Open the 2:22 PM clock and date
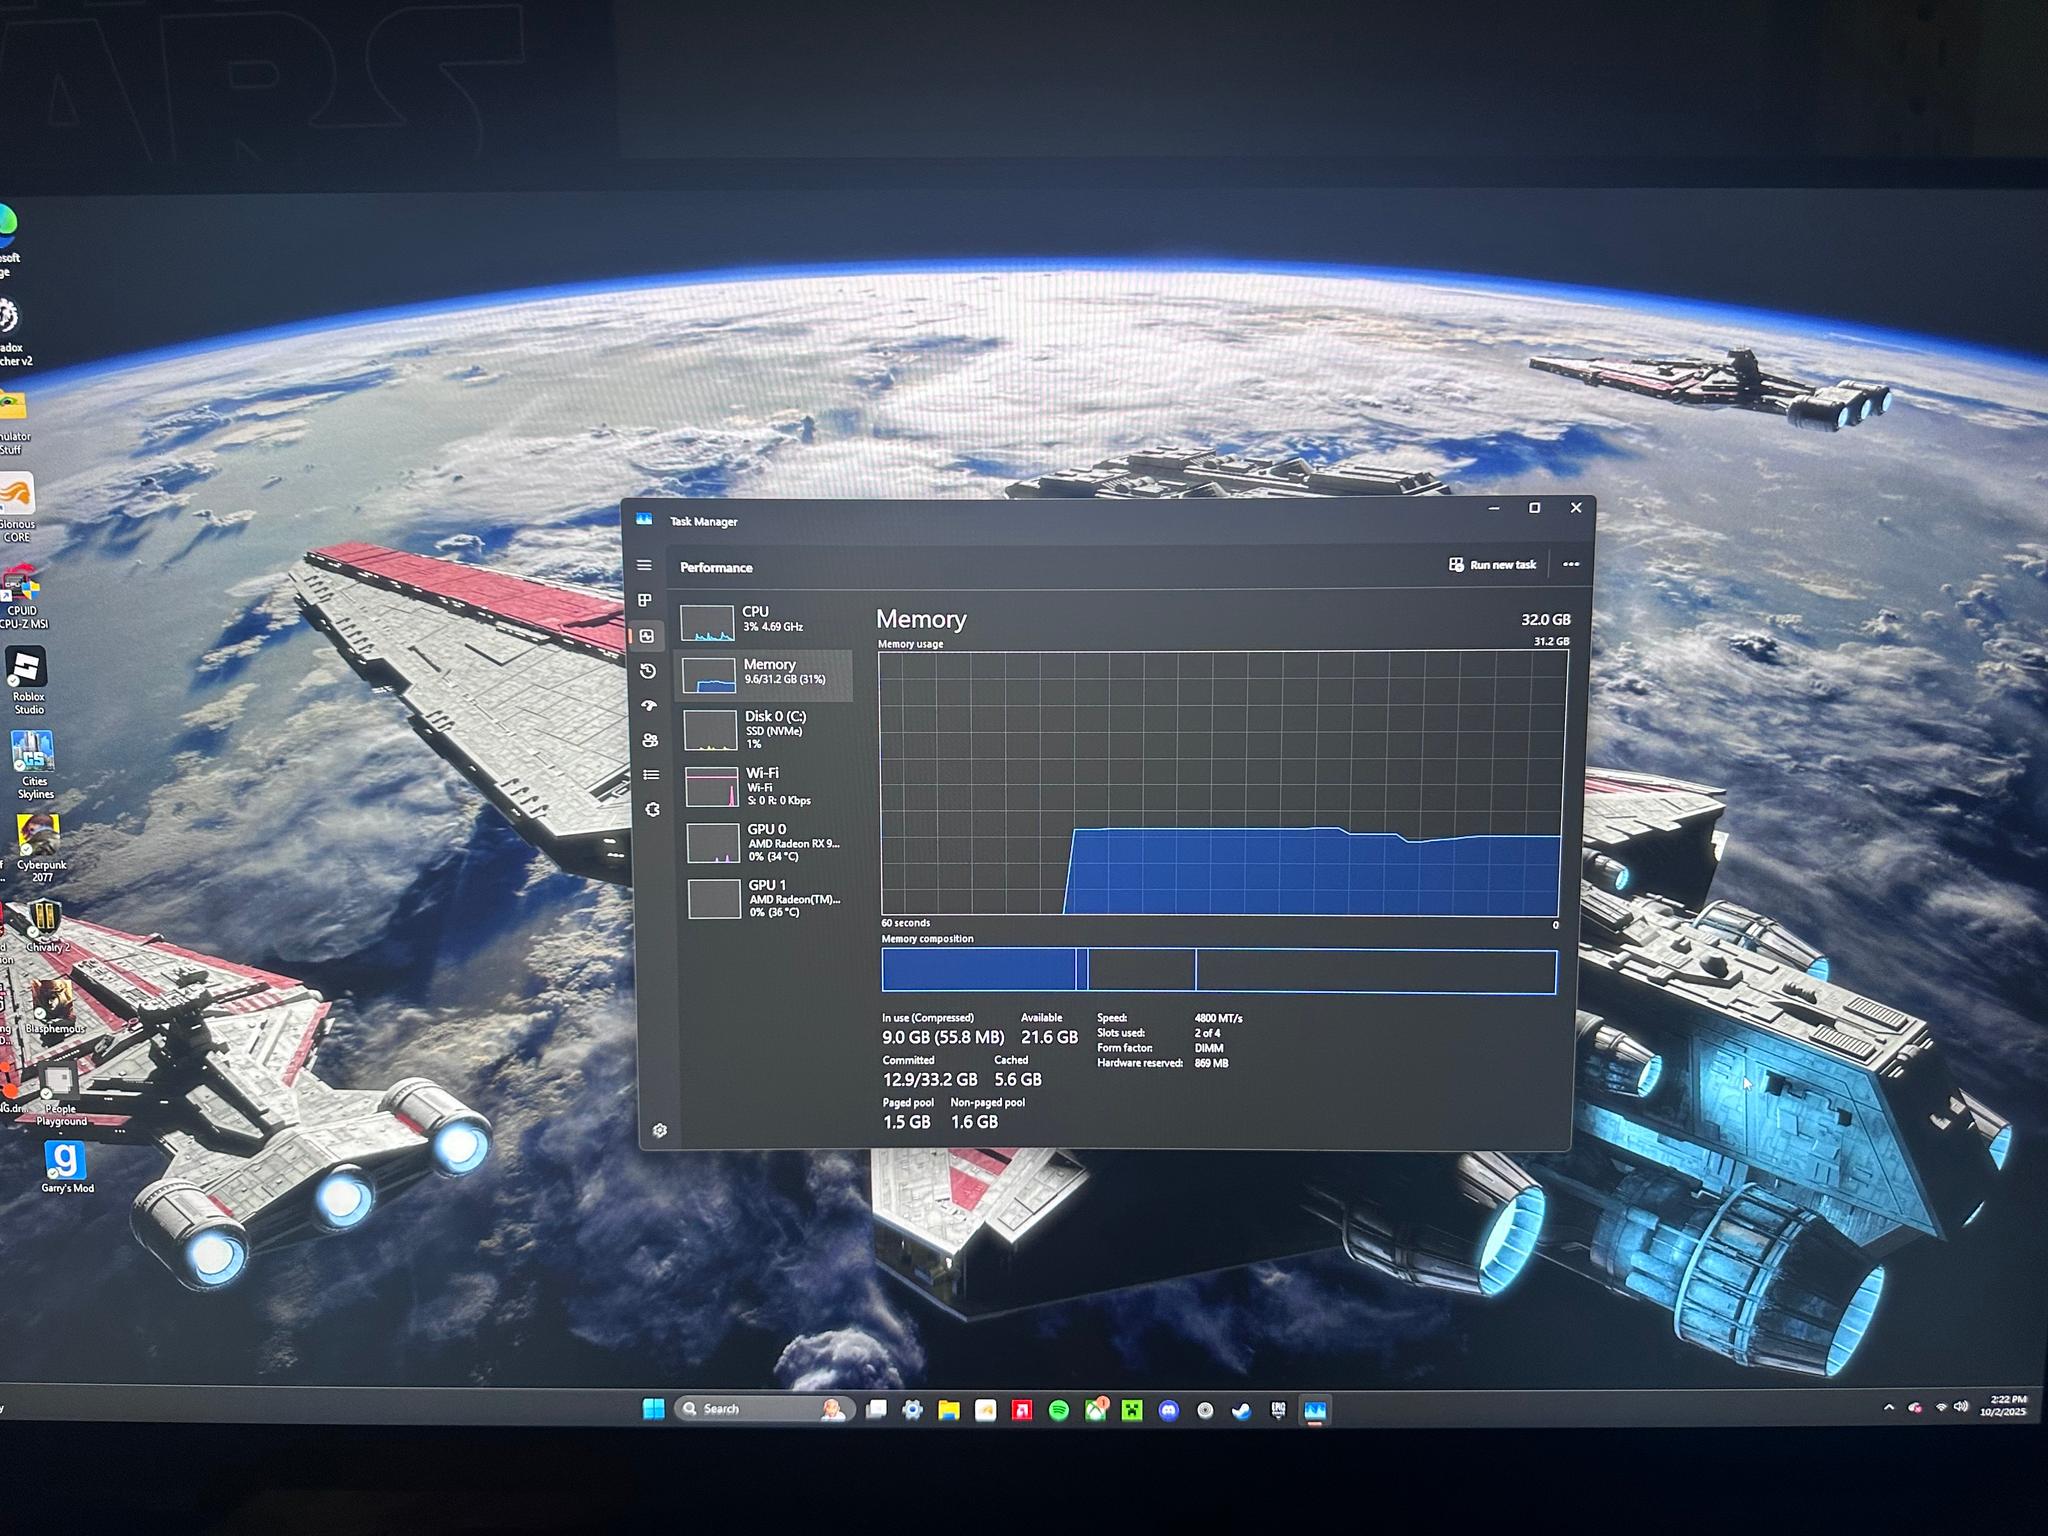 (2004, 1405)
